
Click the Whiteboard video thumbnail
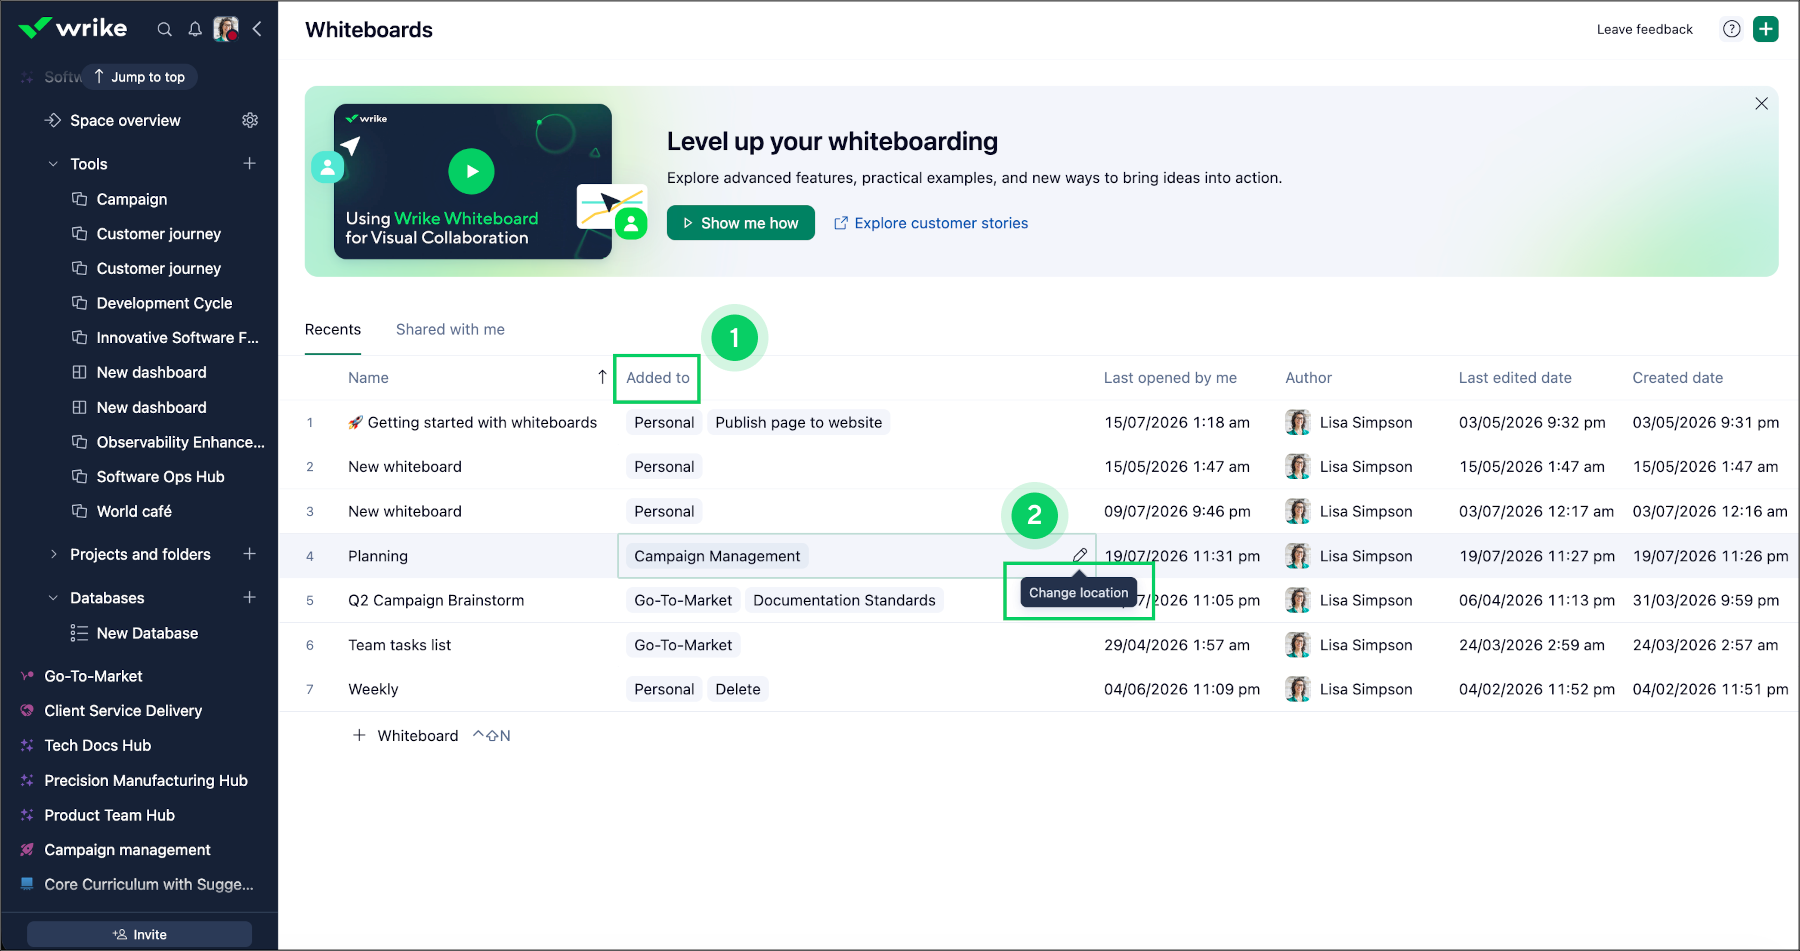pos(472,181)
